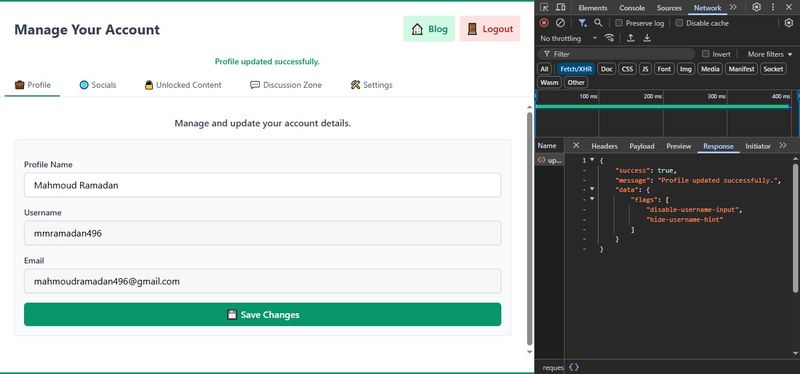Toggle the Img filter chip

click(686, 69)
